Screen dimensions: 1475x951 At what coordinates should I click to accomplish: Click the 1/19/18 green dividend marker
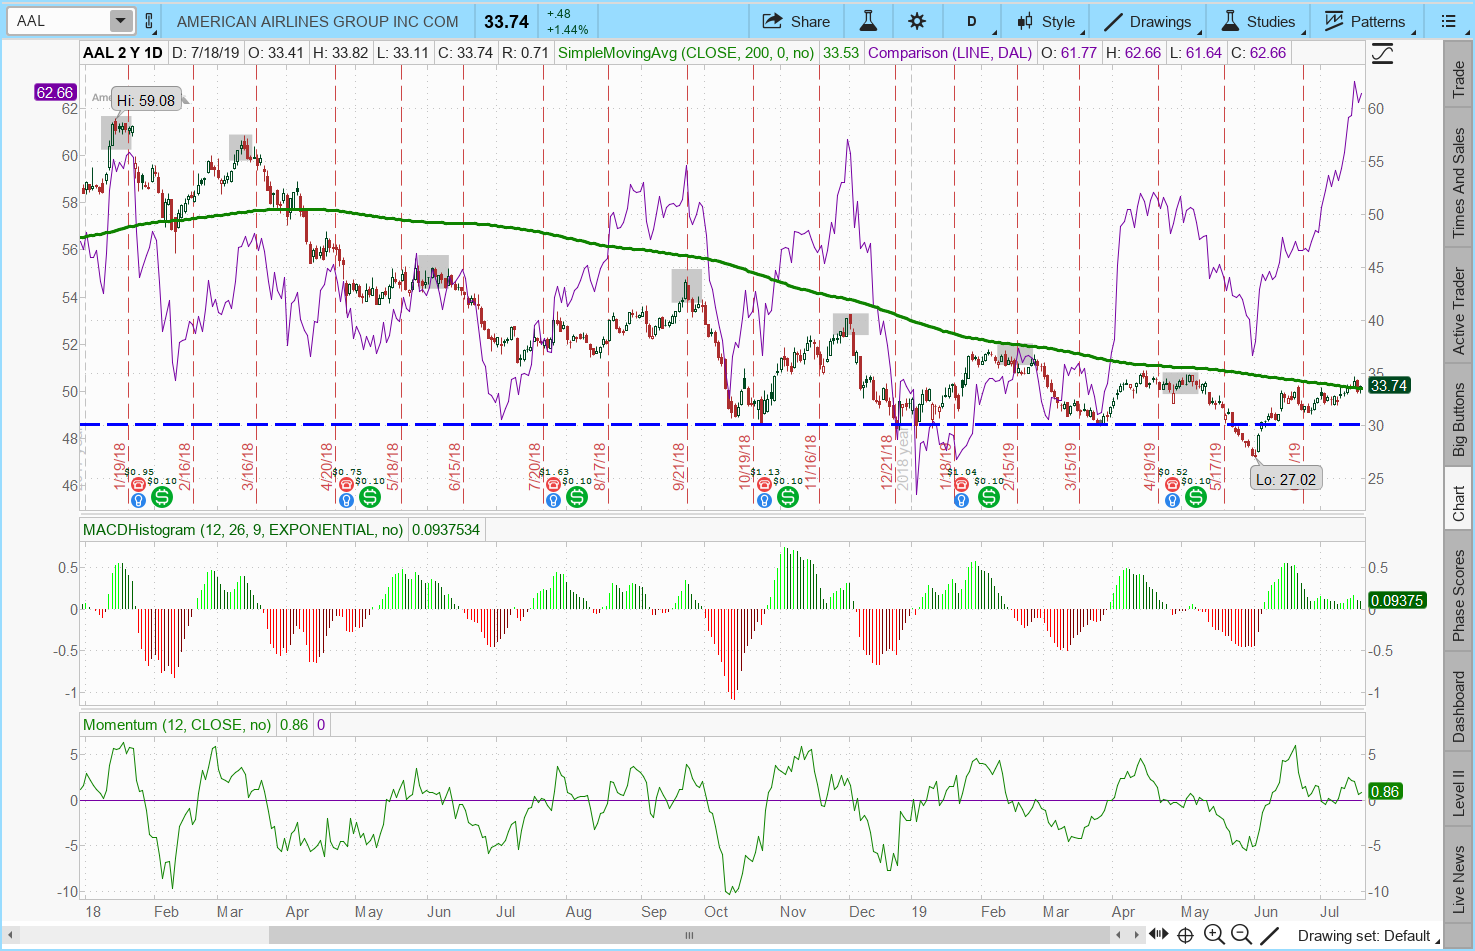point(161,496)
